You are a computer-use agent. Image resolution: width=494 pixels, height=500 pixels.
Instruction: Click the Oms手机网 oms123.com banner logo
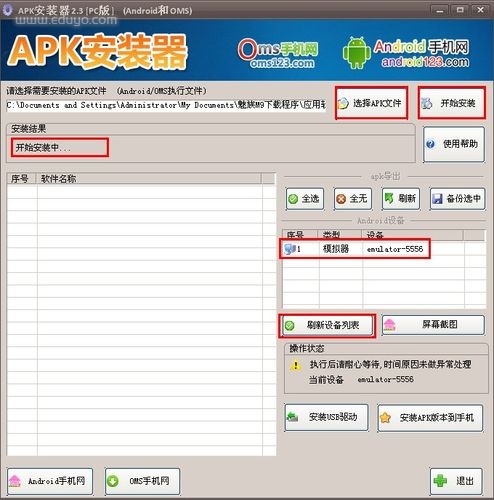tap(278, 54)
